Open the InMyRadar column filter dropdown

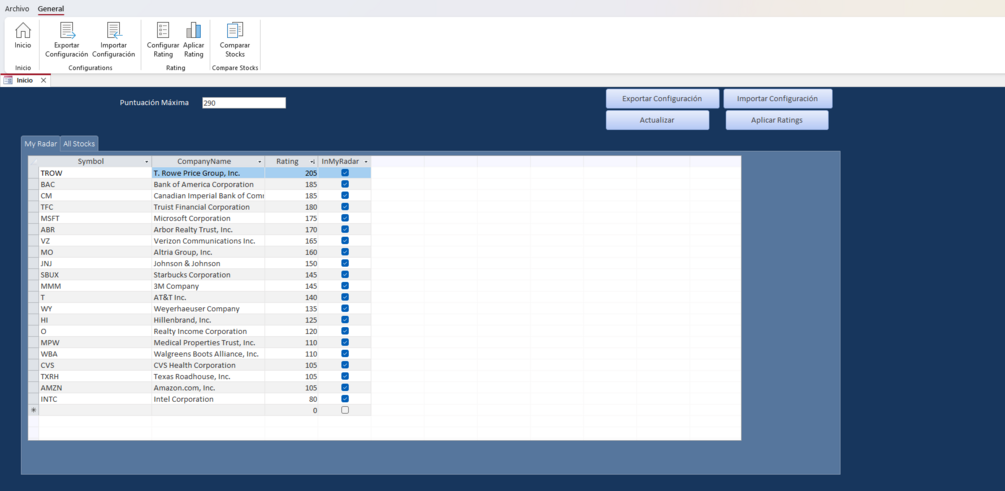point(366,162)
